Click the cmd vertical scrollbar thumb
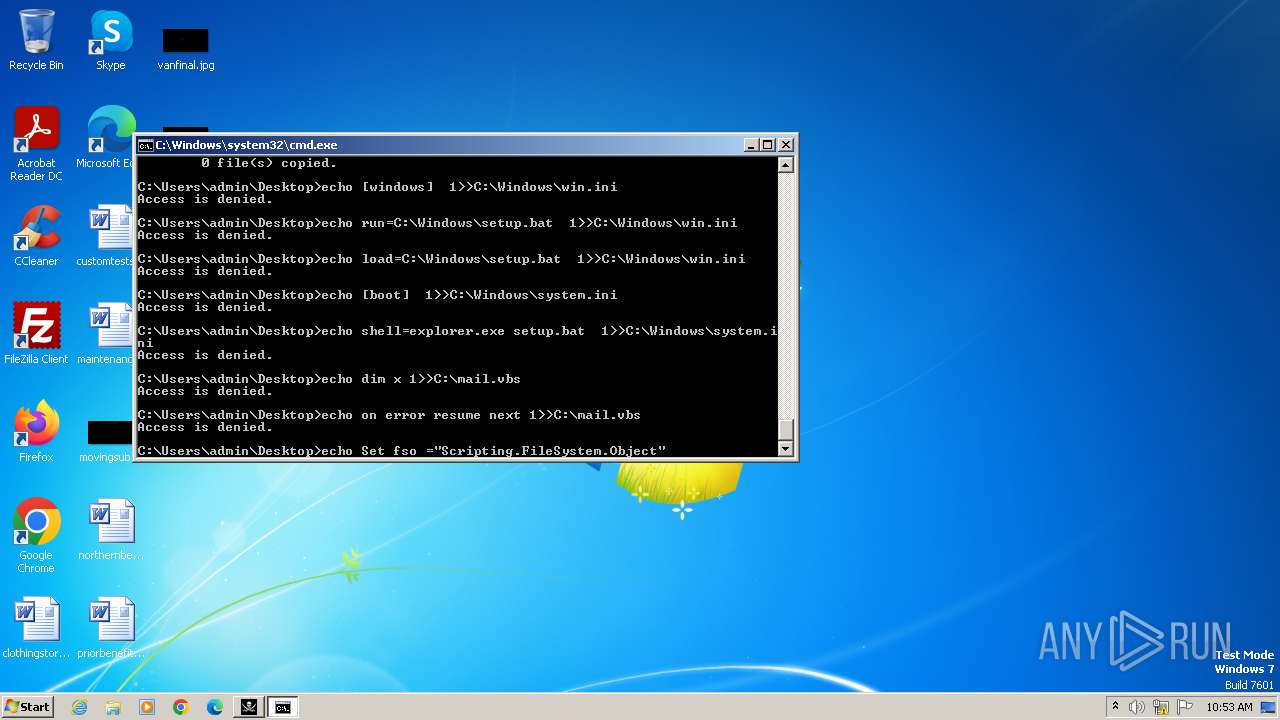 tap(786, 429)
